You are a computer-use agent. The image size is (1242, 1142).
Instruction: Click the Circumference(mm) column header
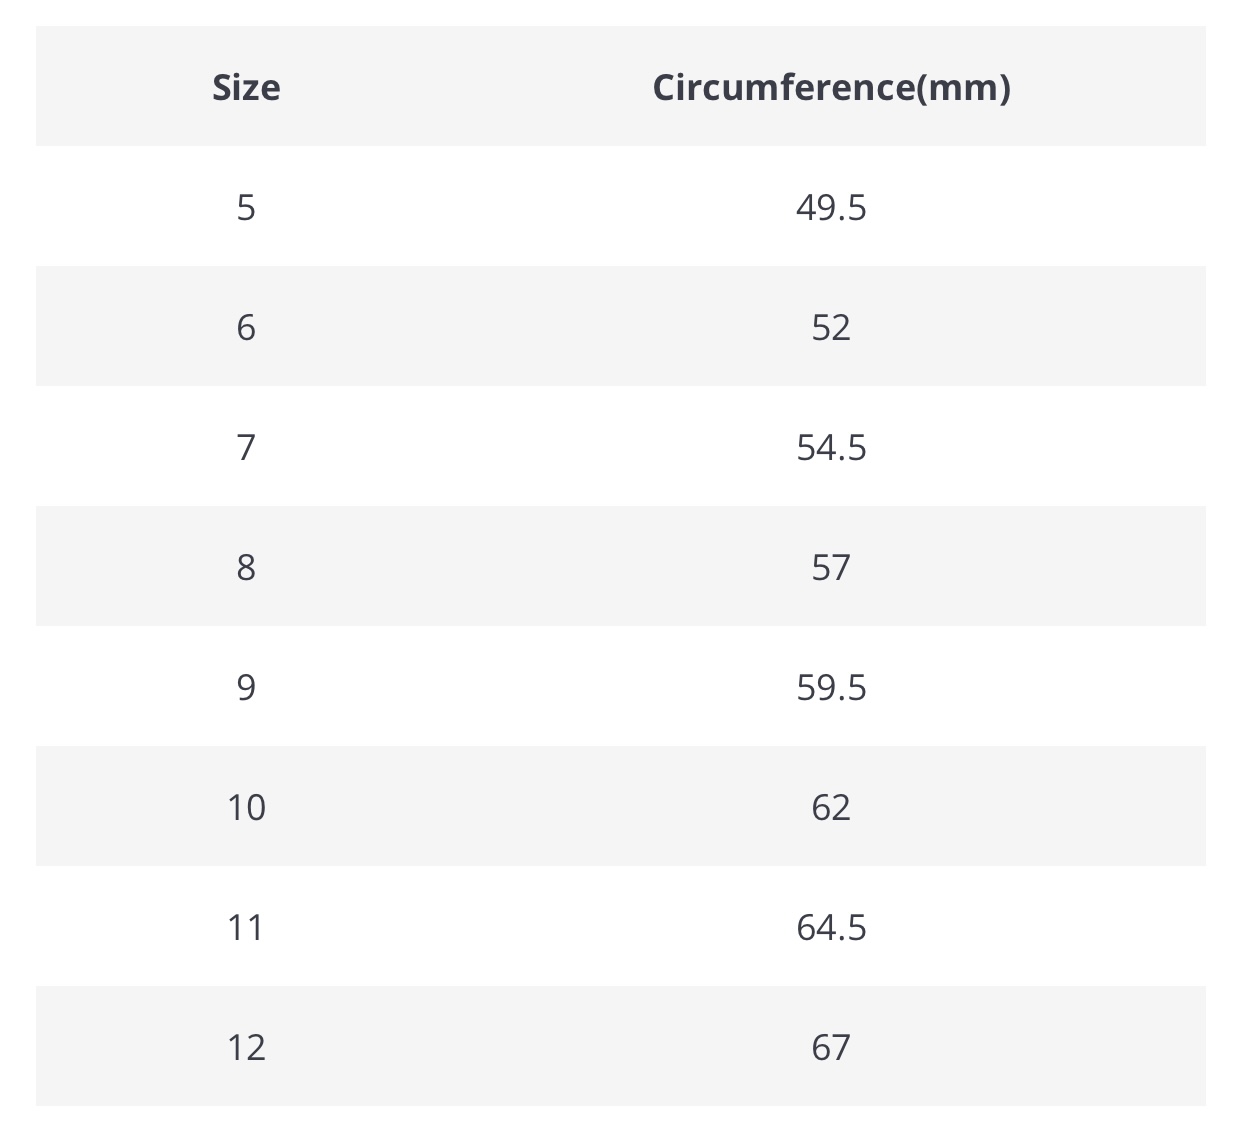pos(831,87)
